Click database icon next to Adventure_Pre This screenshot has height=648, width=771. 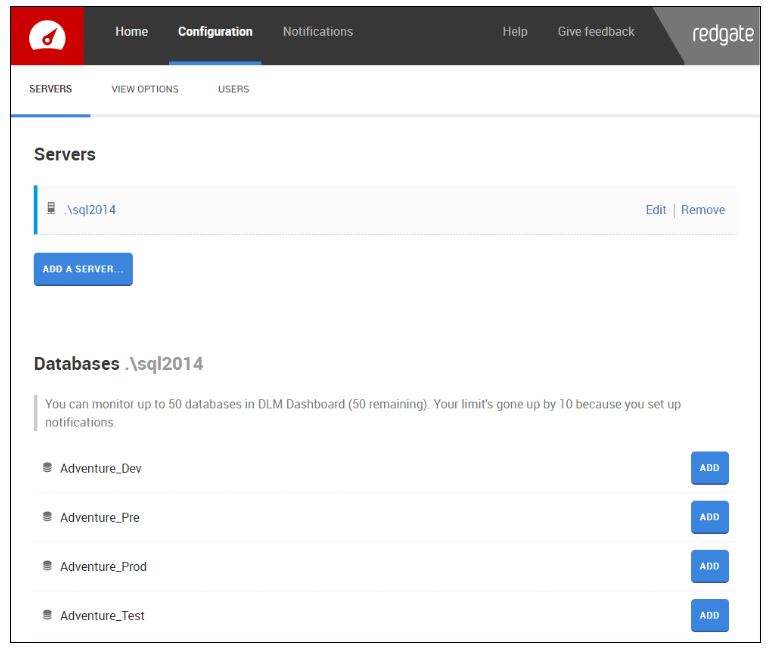point(47,517)
